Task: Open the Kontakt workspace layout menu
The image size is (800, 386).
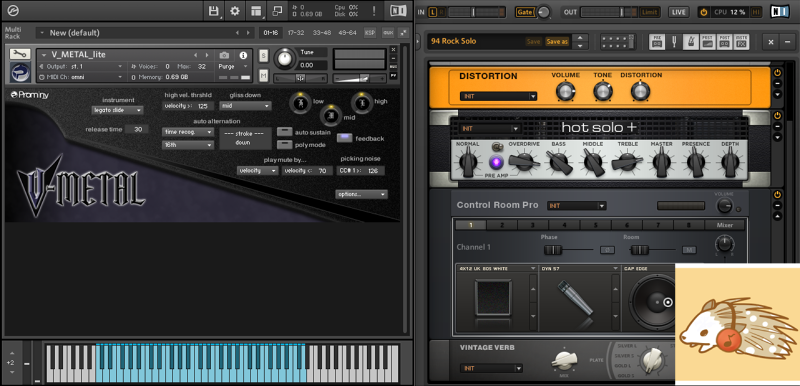Action: coord(256,11)
